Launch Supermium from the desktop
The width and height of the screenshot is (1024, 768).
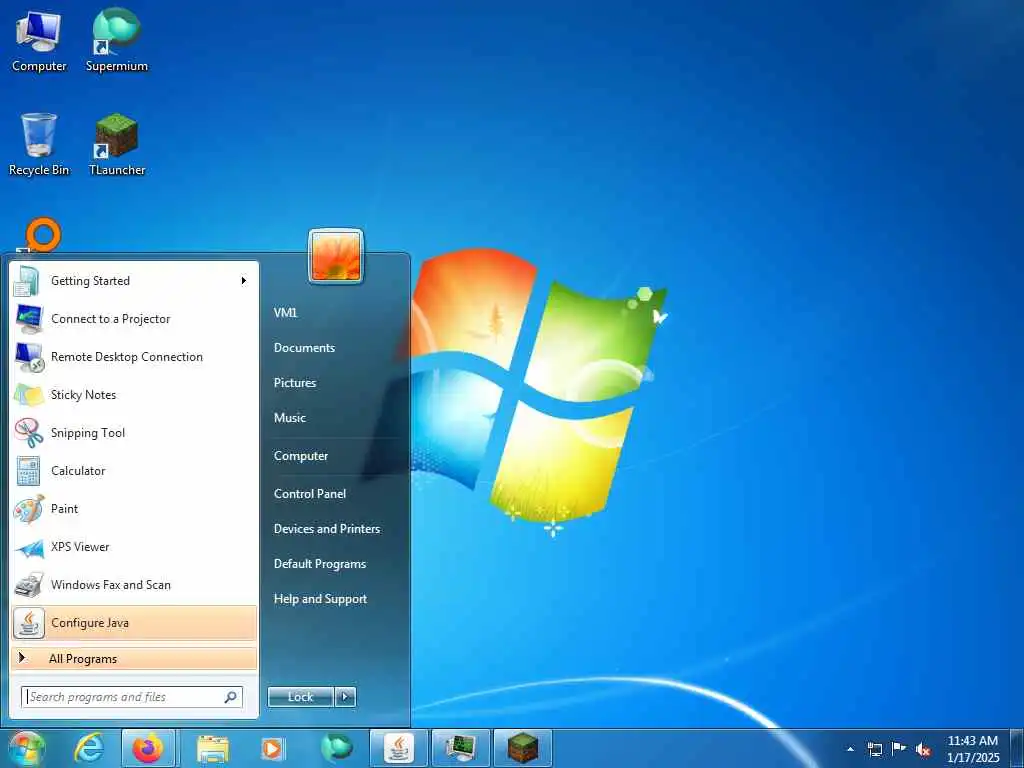[x=116, y=41]
